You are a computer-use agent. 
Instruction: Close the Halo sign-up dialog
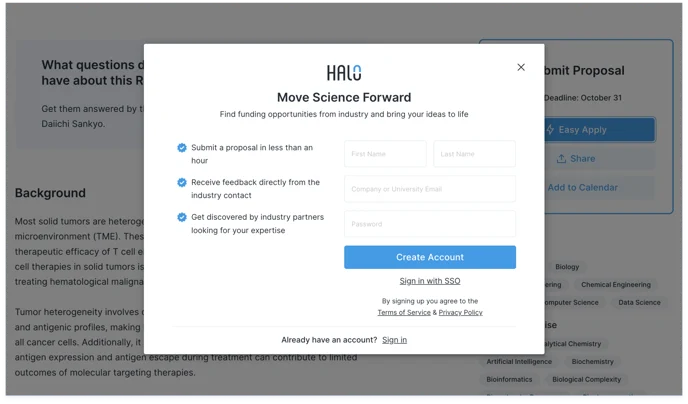pos(521,67)
